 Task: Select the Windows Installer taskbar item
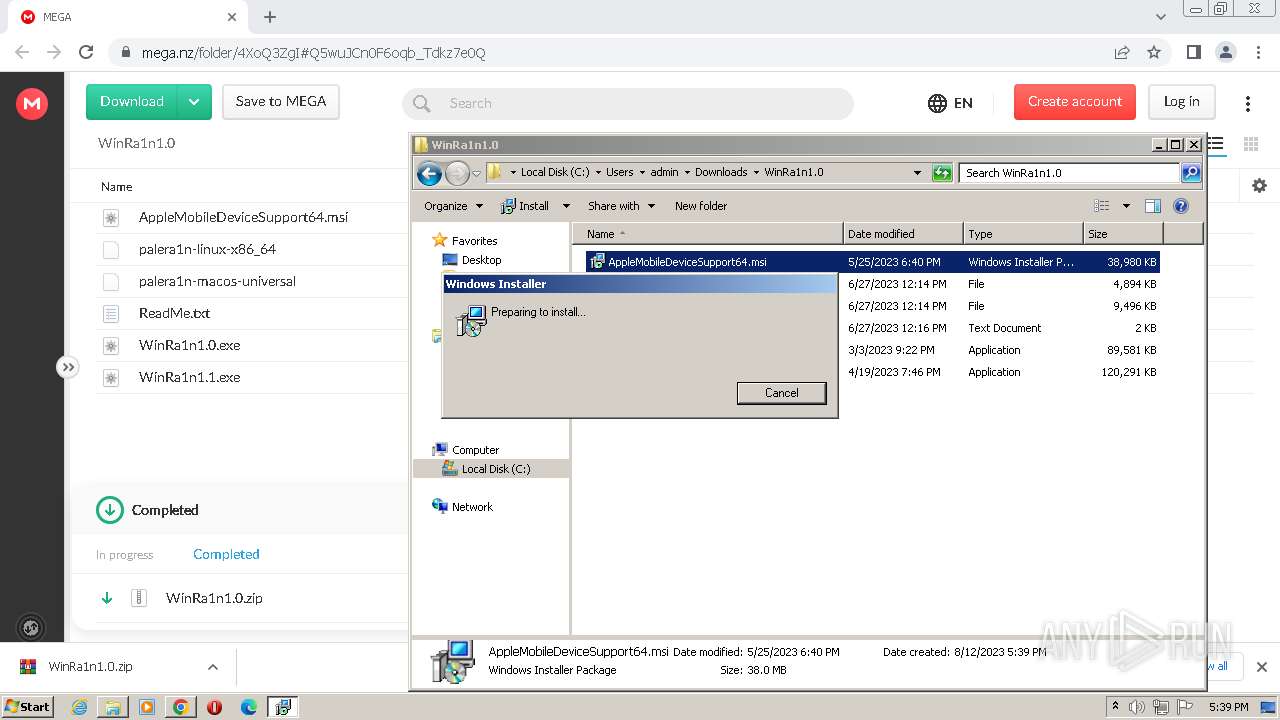283,707
